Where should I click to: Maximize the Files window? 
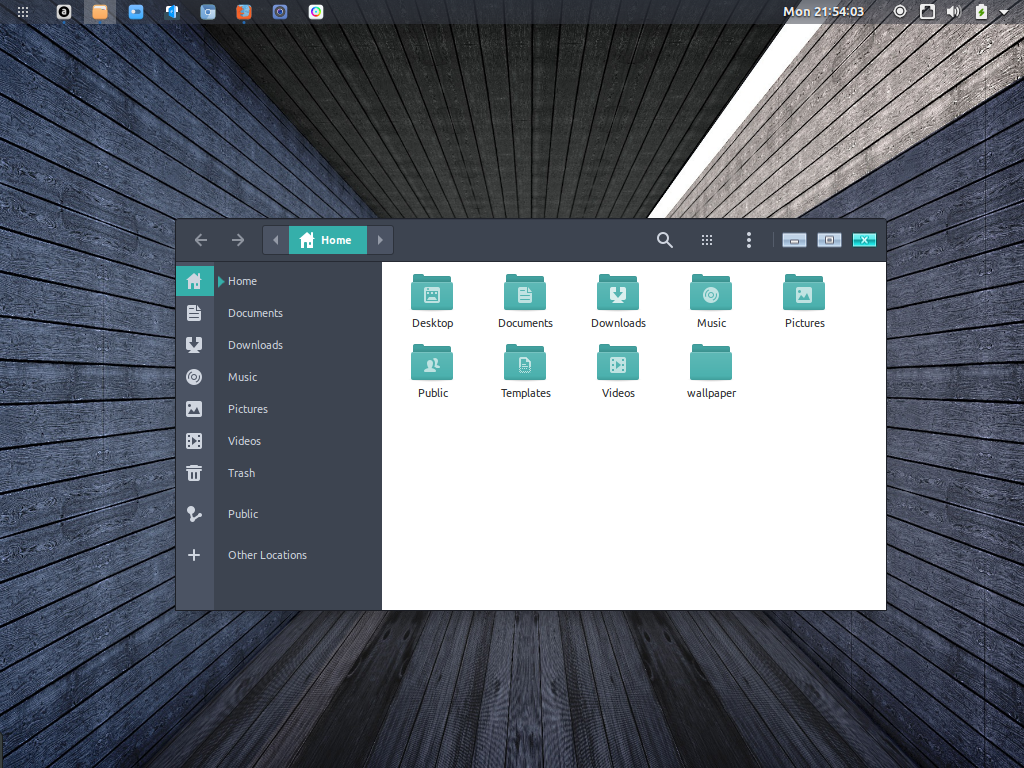829,240
